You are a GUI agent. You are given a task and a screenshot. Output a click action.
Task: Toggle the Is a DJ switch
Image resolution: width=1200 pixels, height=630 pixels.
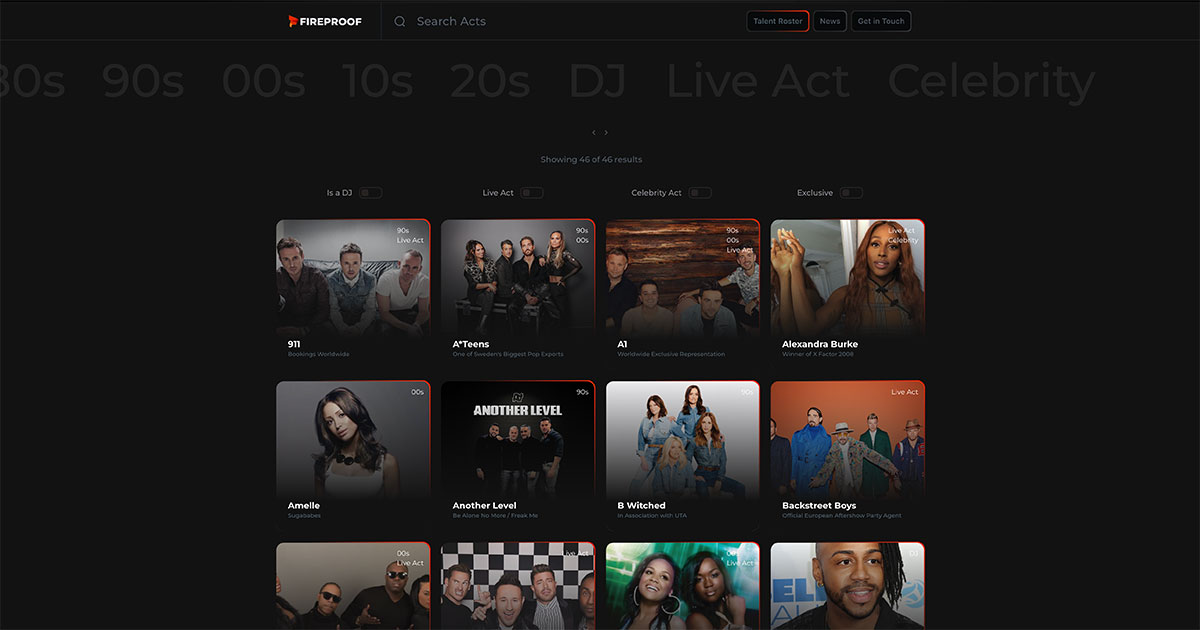pos(371,193)
